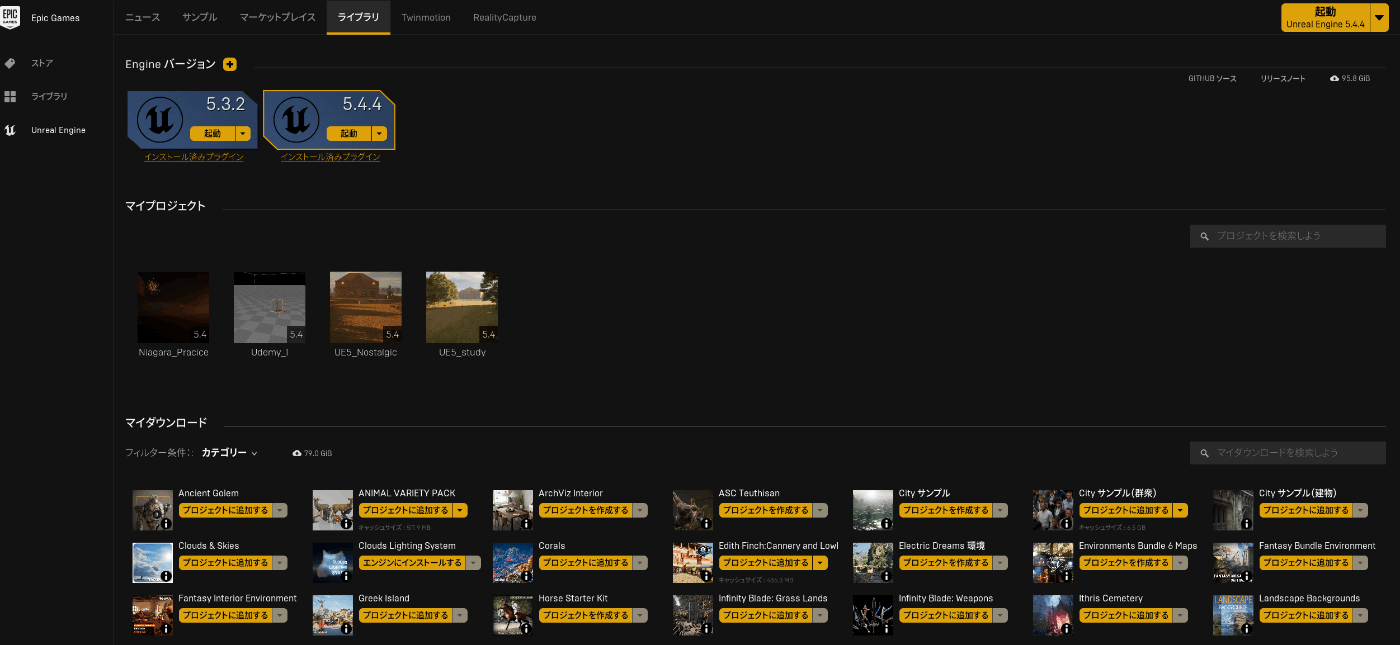Click the Epic Games logo icon
The image size is (1400, 645).
pyautogui.click(x=11, y=17)
